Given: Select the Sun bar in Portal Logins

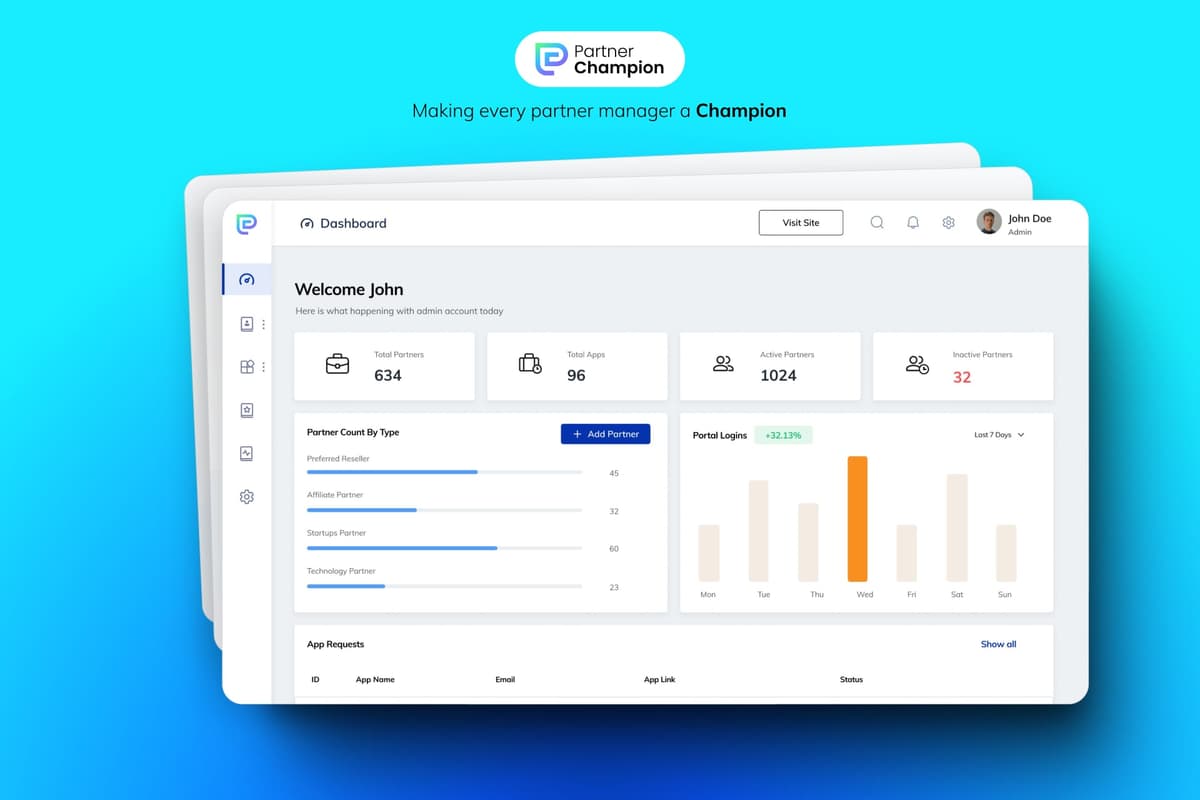Looking at the screenshot, I should (x=1006, y=553).
